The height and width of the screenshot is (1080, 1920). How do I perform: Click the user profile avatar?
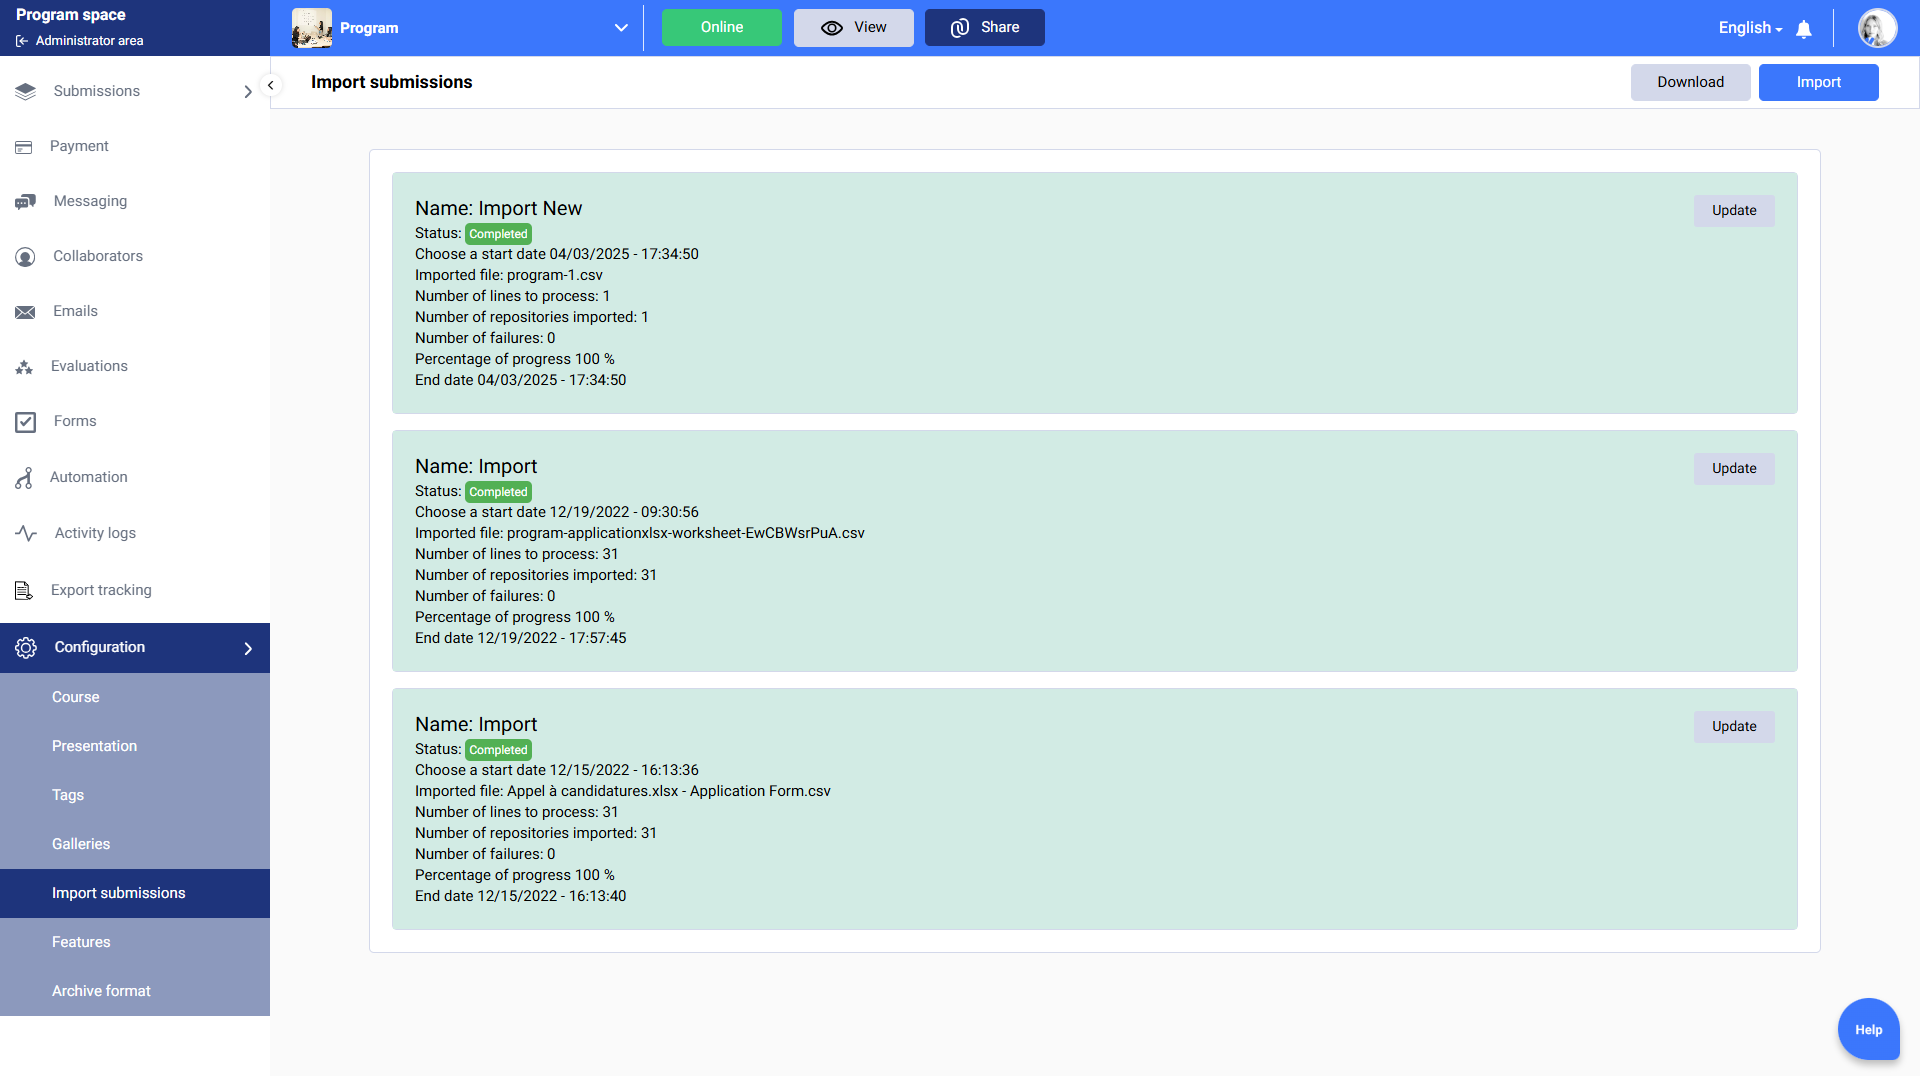[1877, 28]
